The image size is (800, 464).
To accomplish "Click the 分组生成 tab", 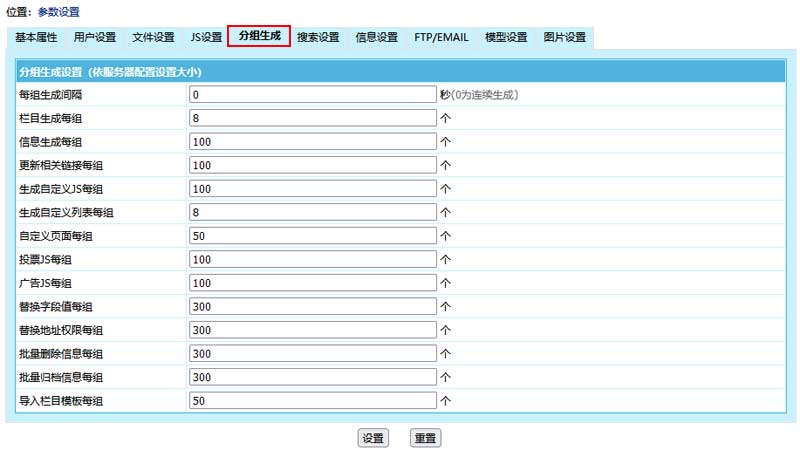I will (x=259, y=37).
